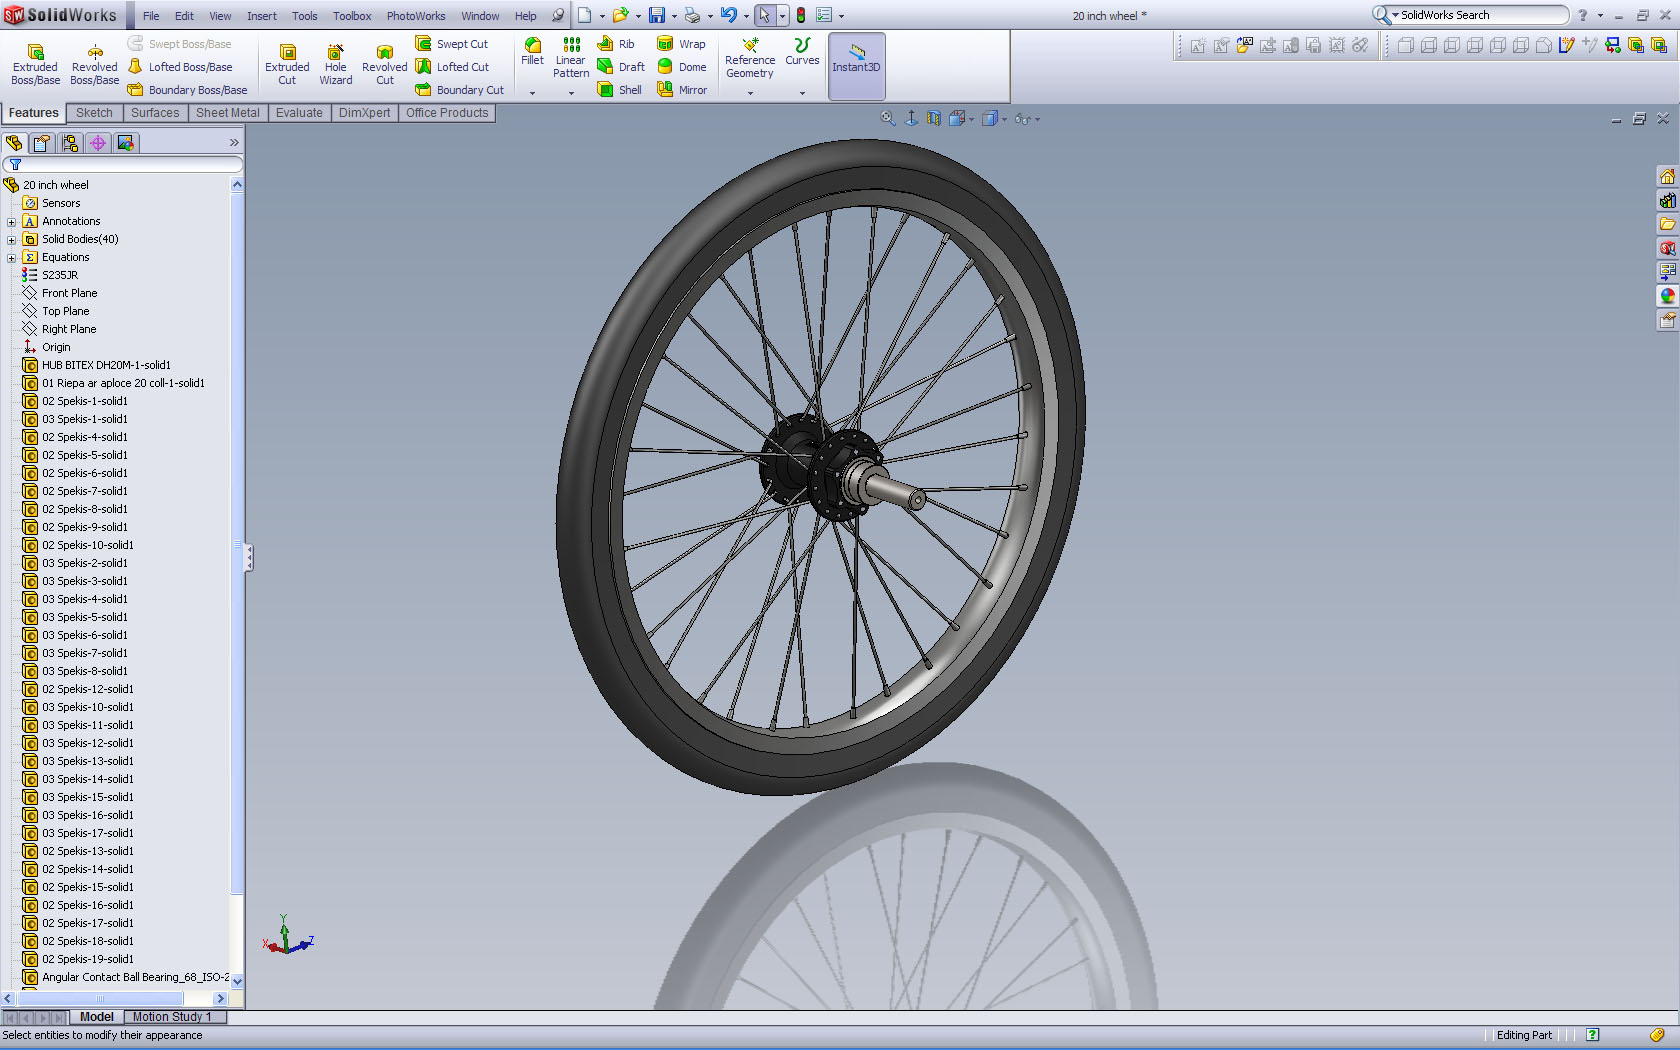Select the Boundary Boss/Base tool
The height and width of the screenshot is (1050, 1680).
(x=188, y=90)
